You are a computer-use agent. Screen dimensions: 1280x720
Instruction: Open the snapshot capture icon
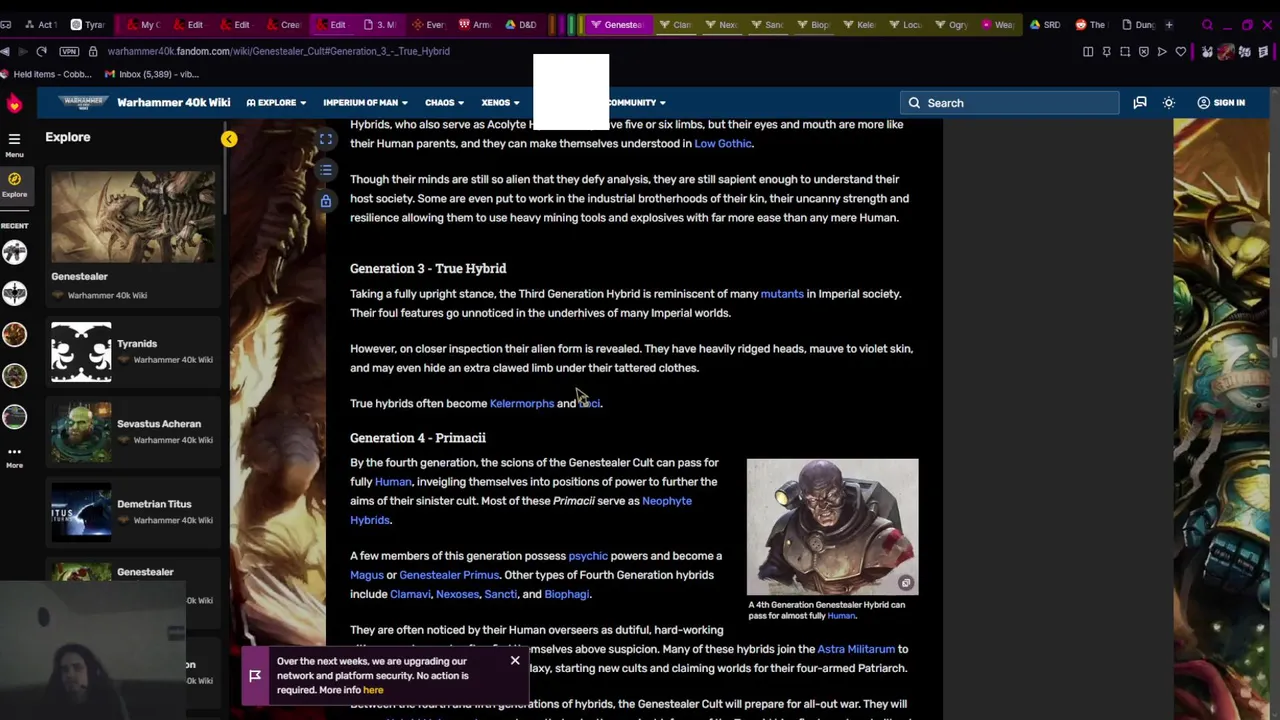click(x=1125, y=52)
